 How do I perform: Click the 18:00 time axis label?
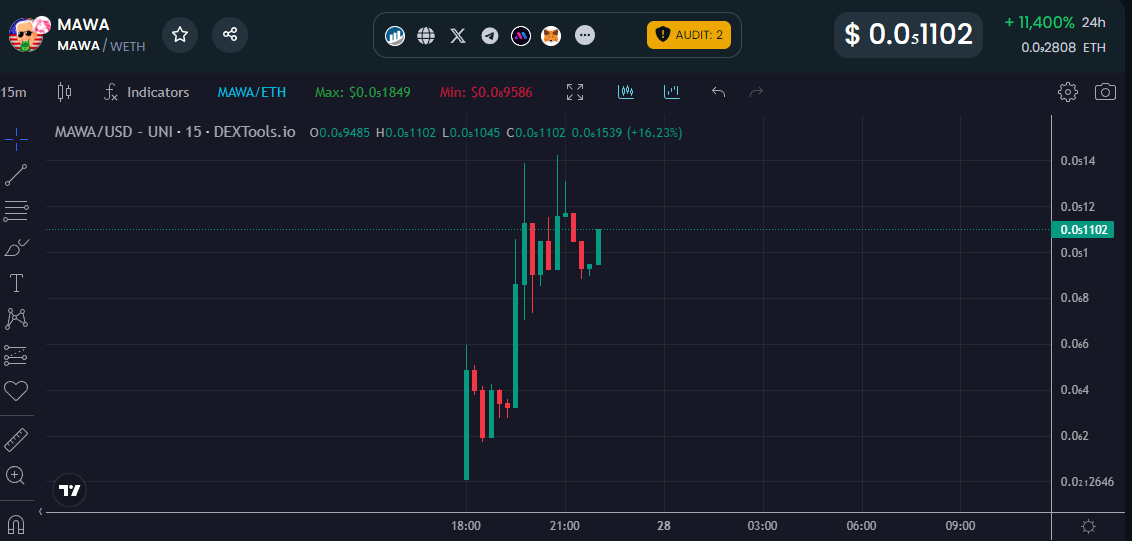466,525
